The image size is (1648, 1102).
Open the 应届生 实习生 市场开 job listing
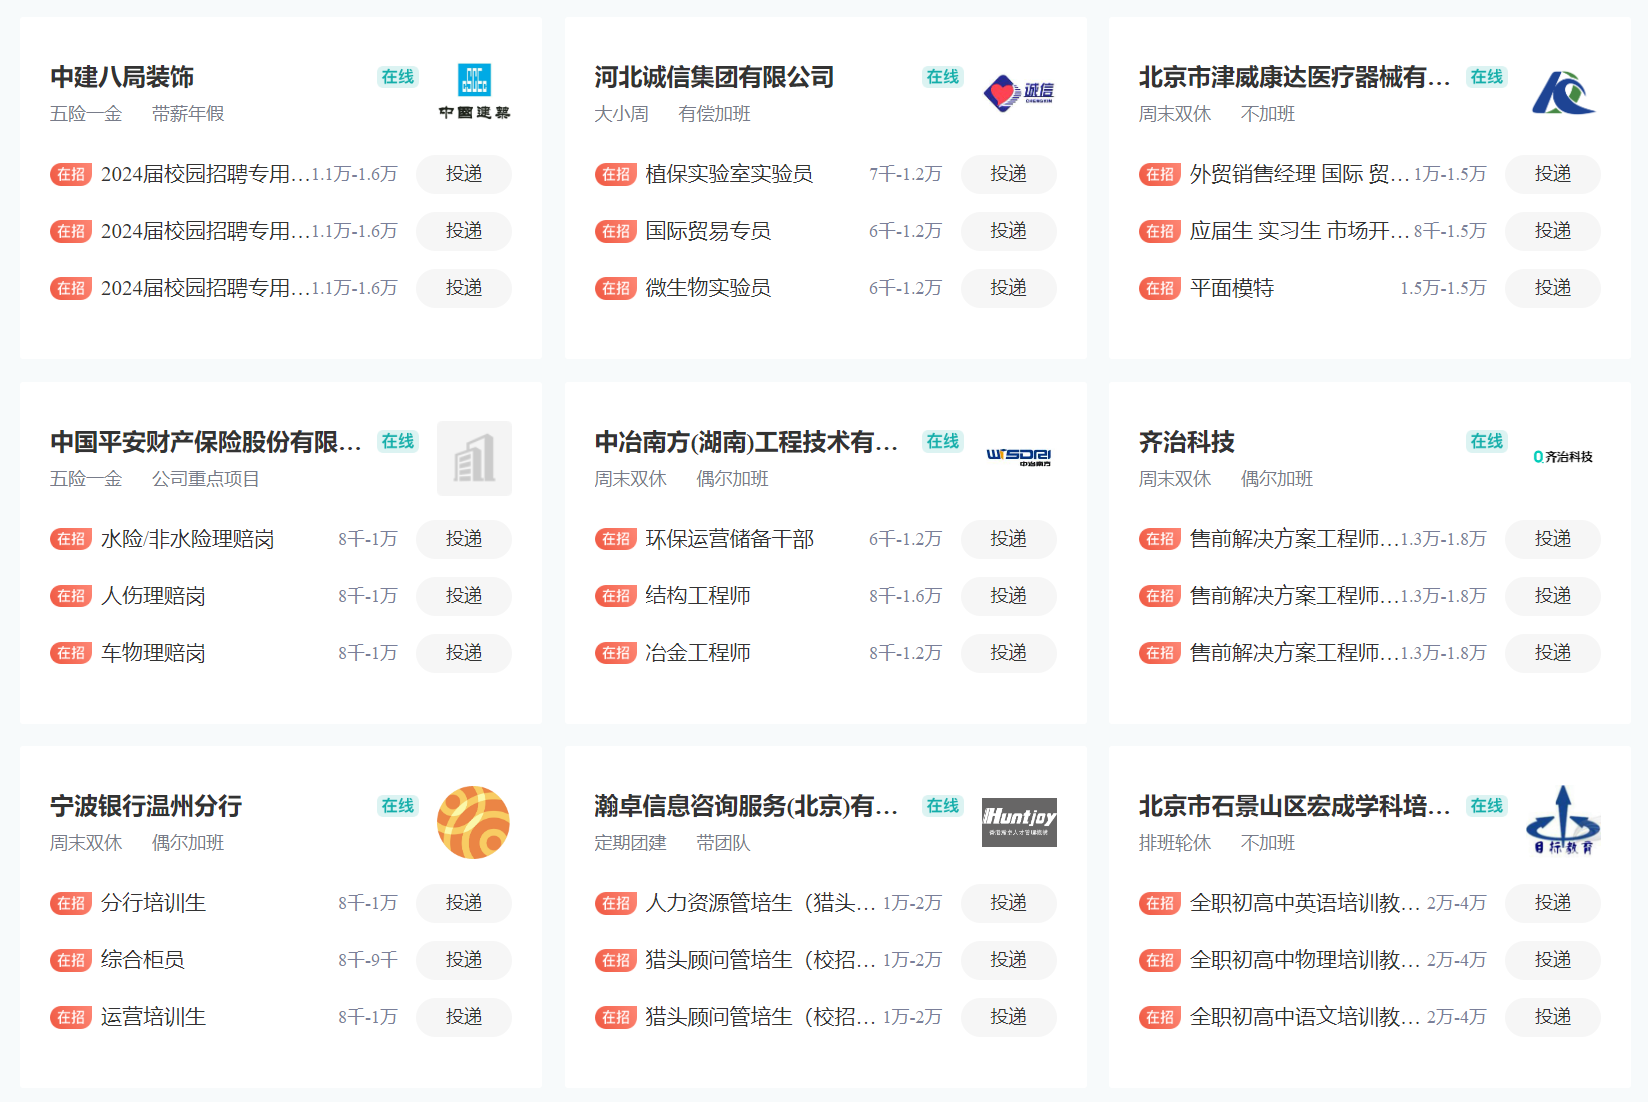(x=1299, y=231)
